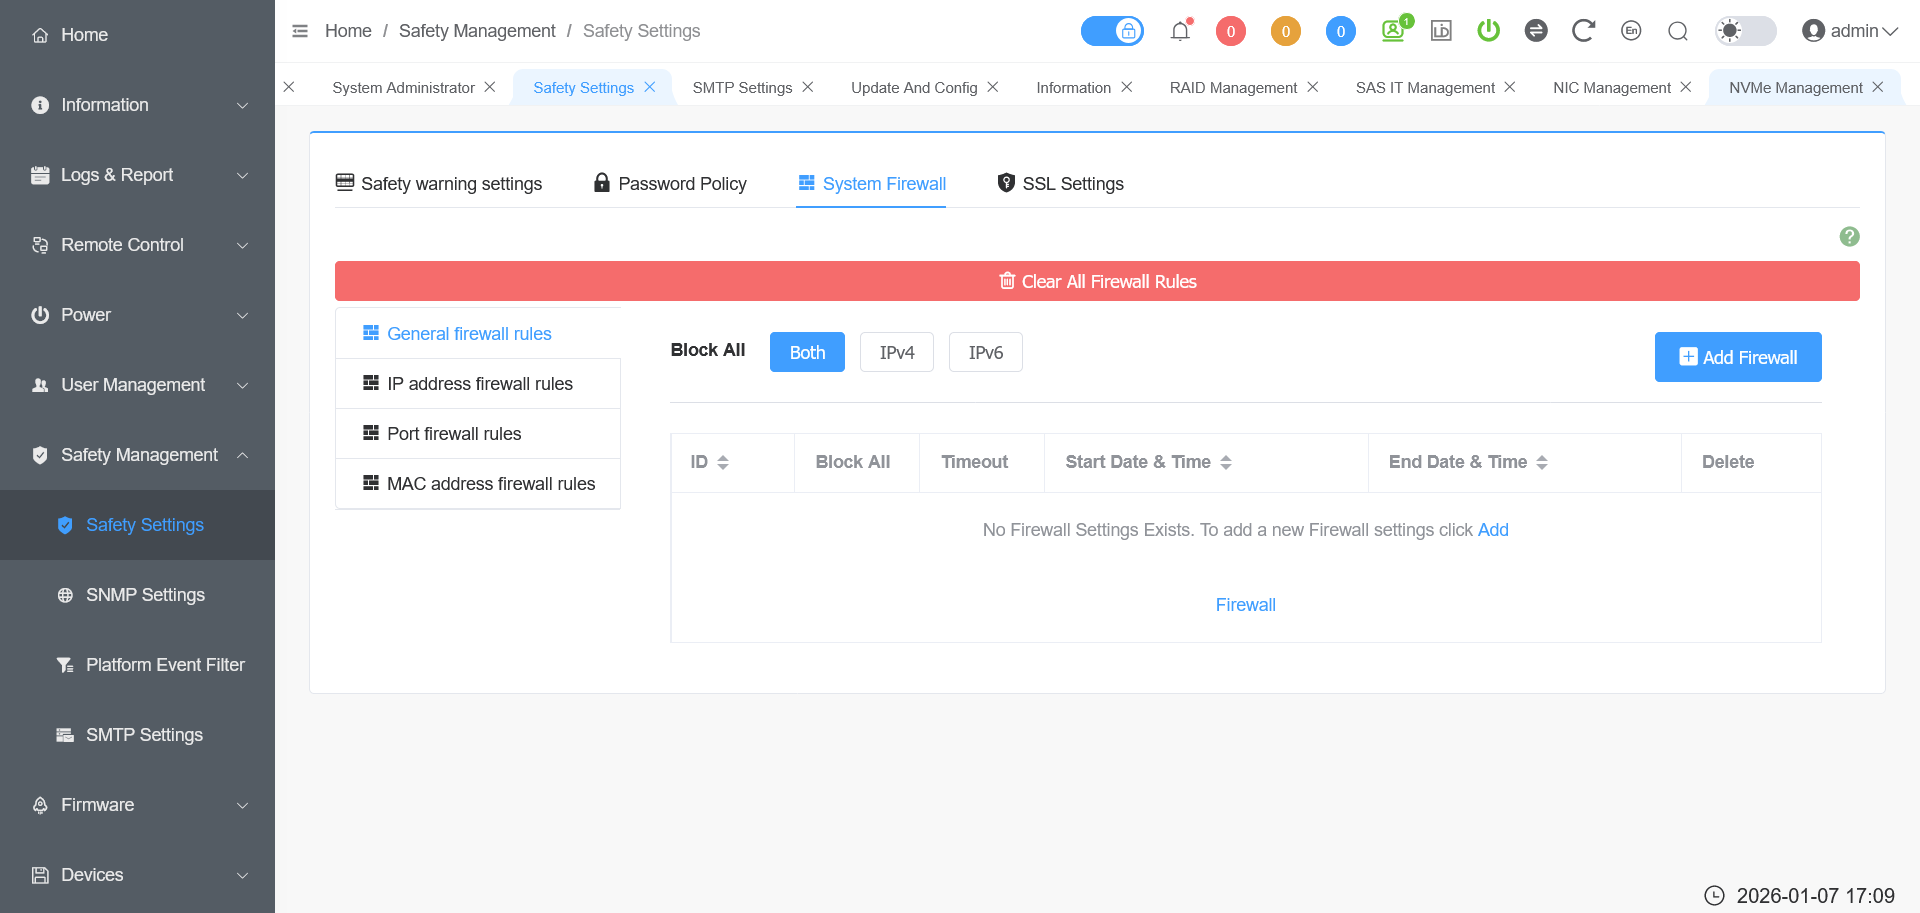Toggle the blue lock switch
The height and width of the screenshot is (913, 1920).
(1112, 31)
